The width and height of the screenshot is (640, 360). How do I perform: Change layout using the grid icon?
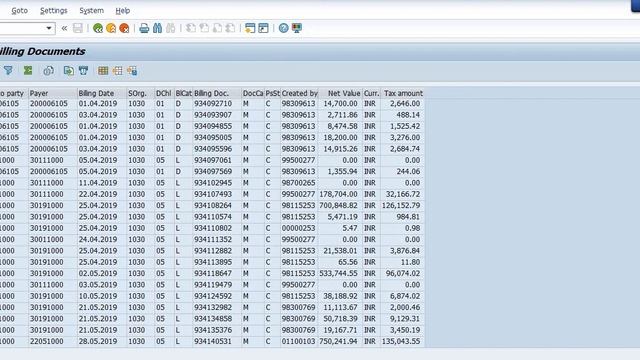point(103,71)
